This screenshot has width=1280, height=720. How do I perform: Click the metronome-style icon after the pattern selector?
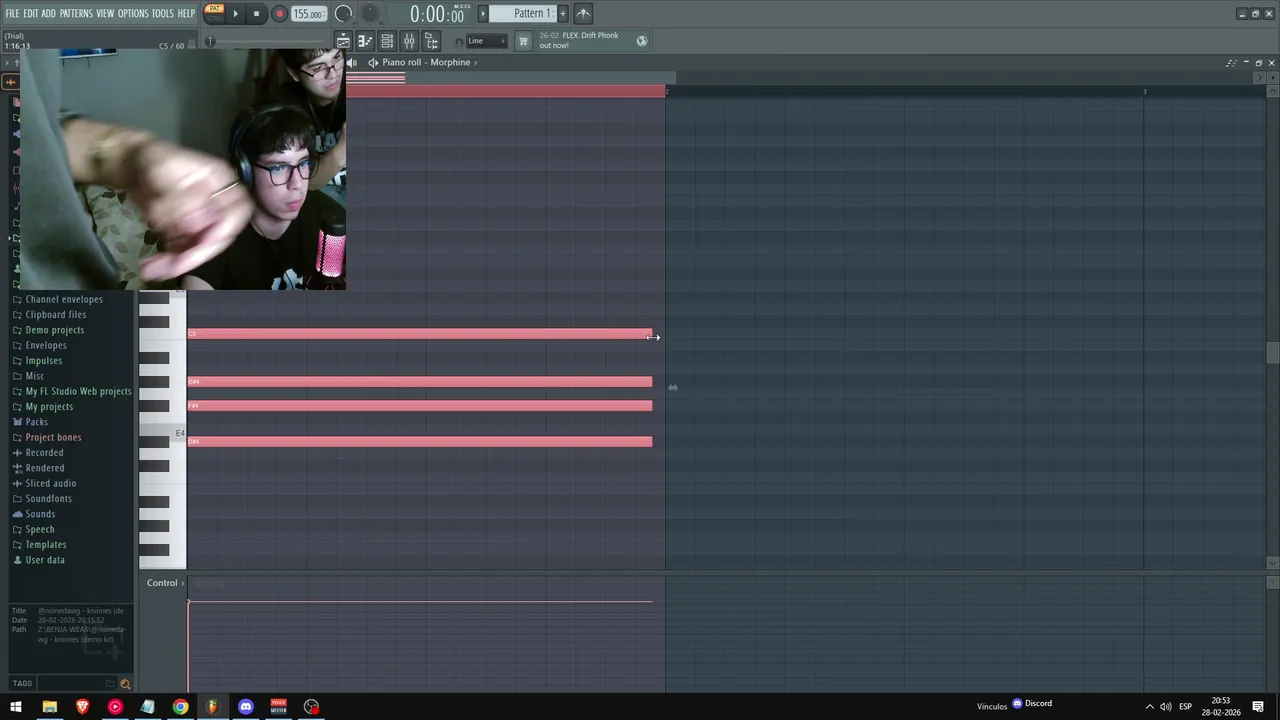(583, 13)
